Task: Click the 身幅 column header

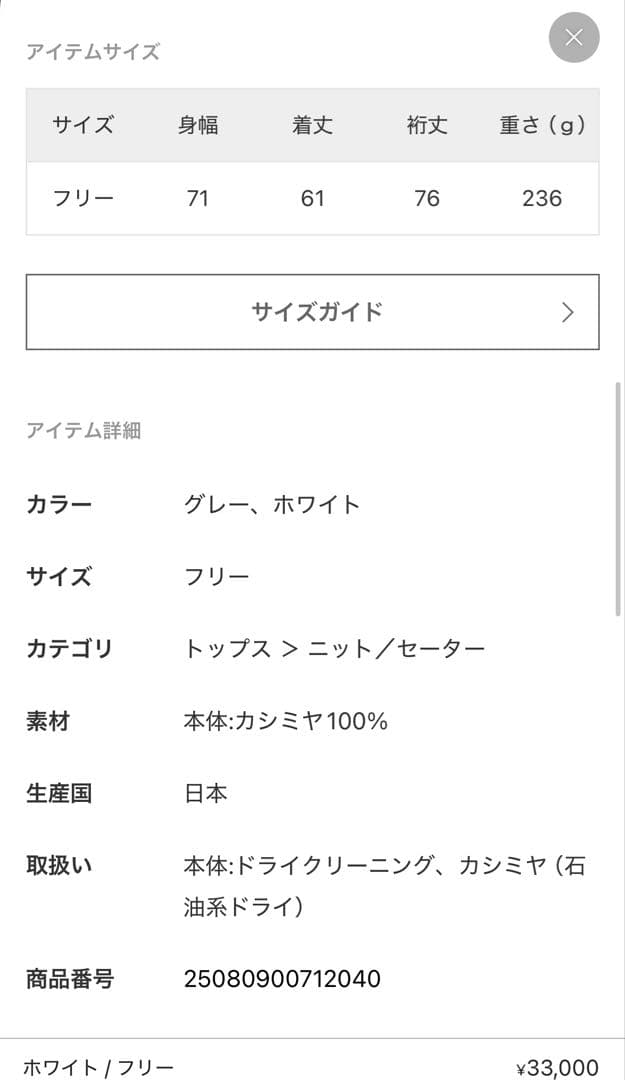Action: coord(198,125)
